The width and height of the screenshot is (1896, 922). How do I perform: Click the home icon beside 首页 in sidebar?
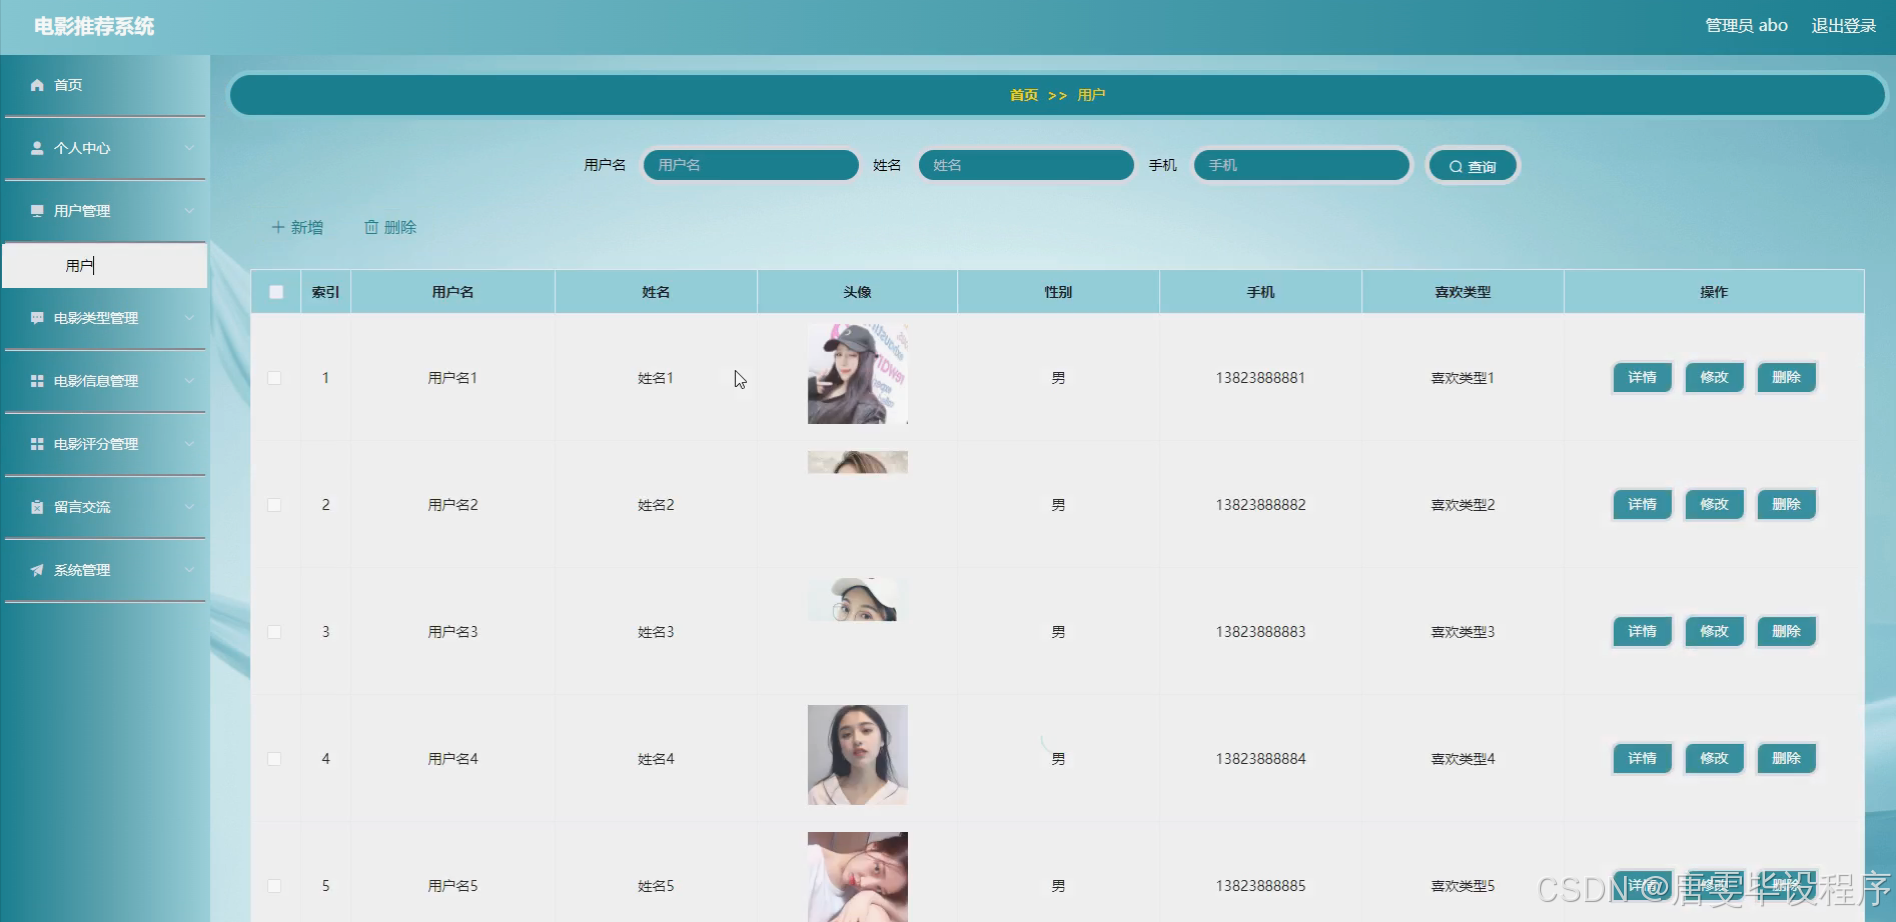coord(37,85)
